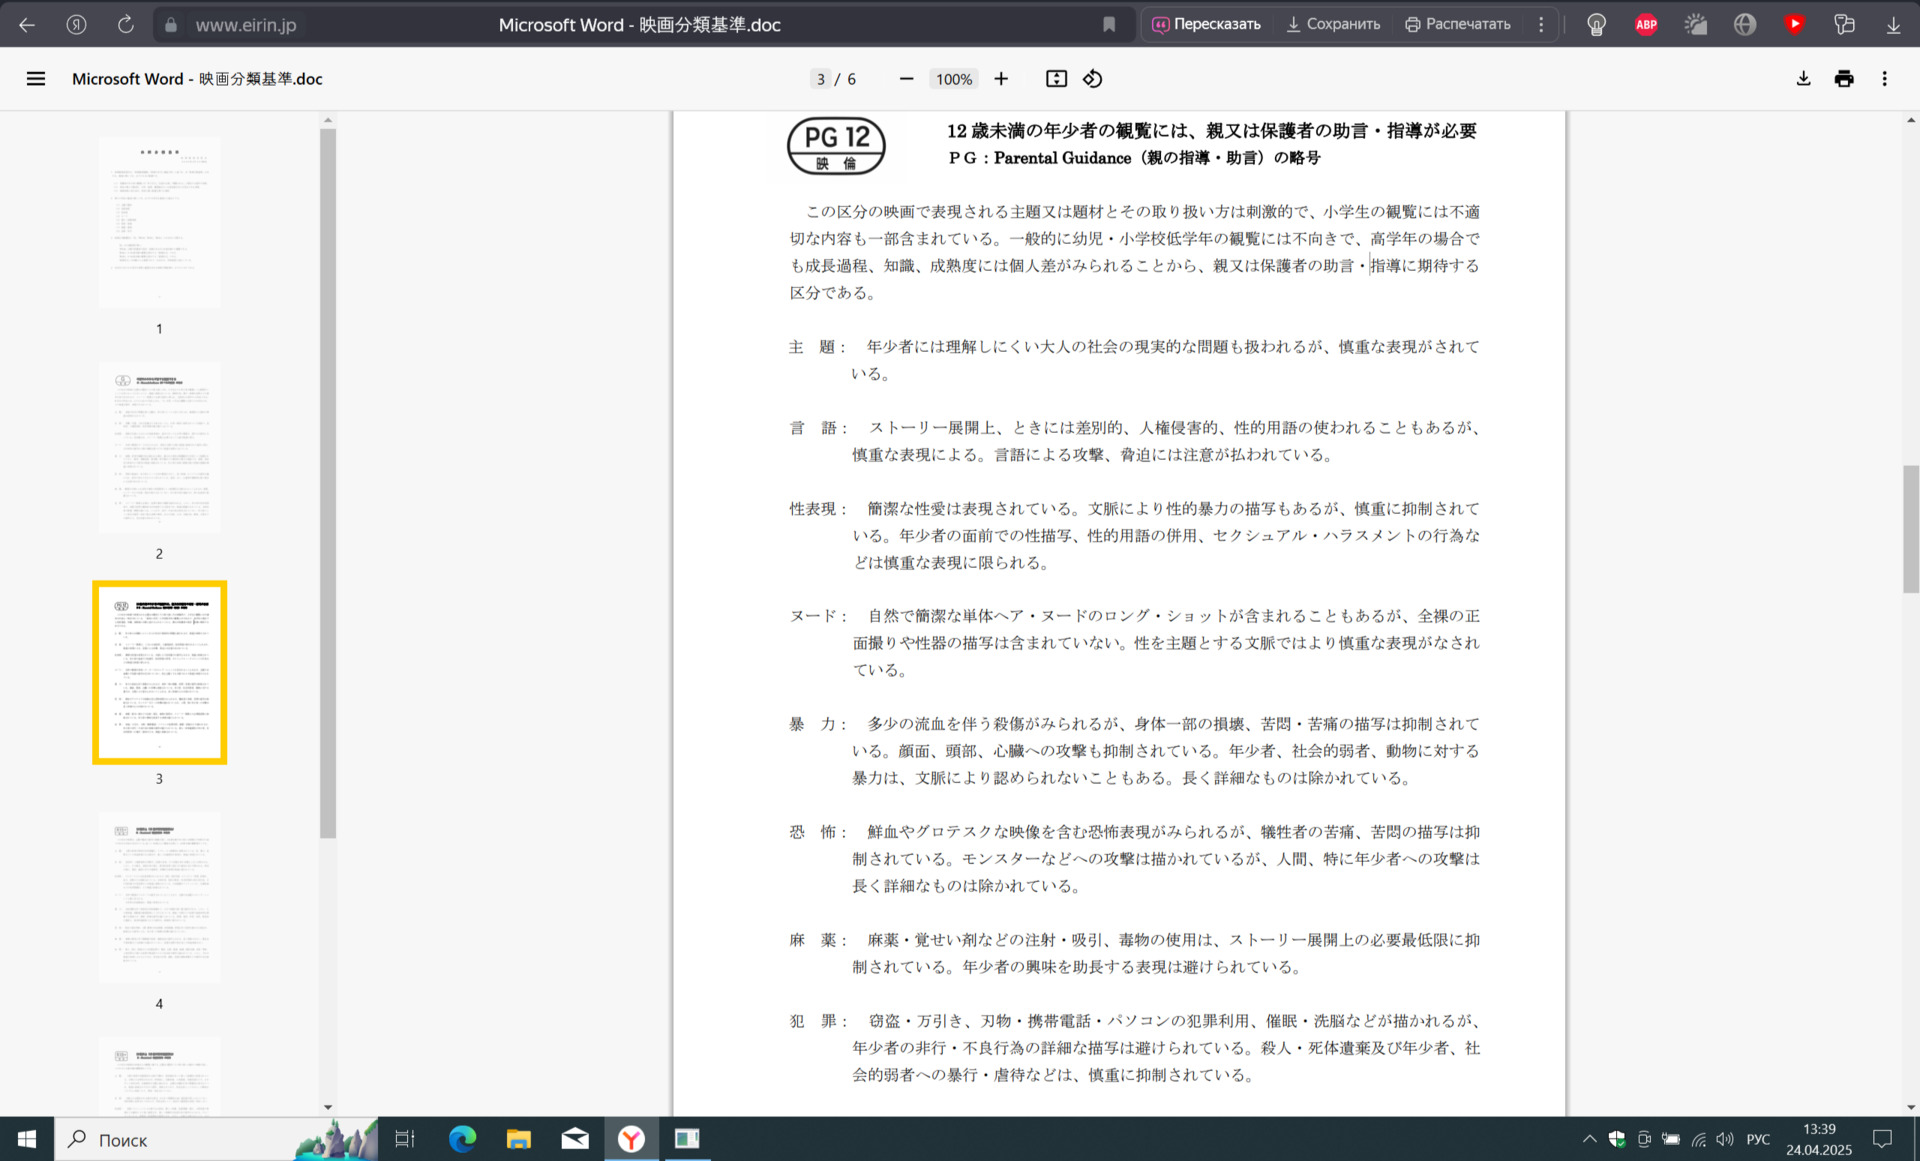1920x1161 pixels.
Task: Open page 1 thumbnail
Action: [159, 222]
